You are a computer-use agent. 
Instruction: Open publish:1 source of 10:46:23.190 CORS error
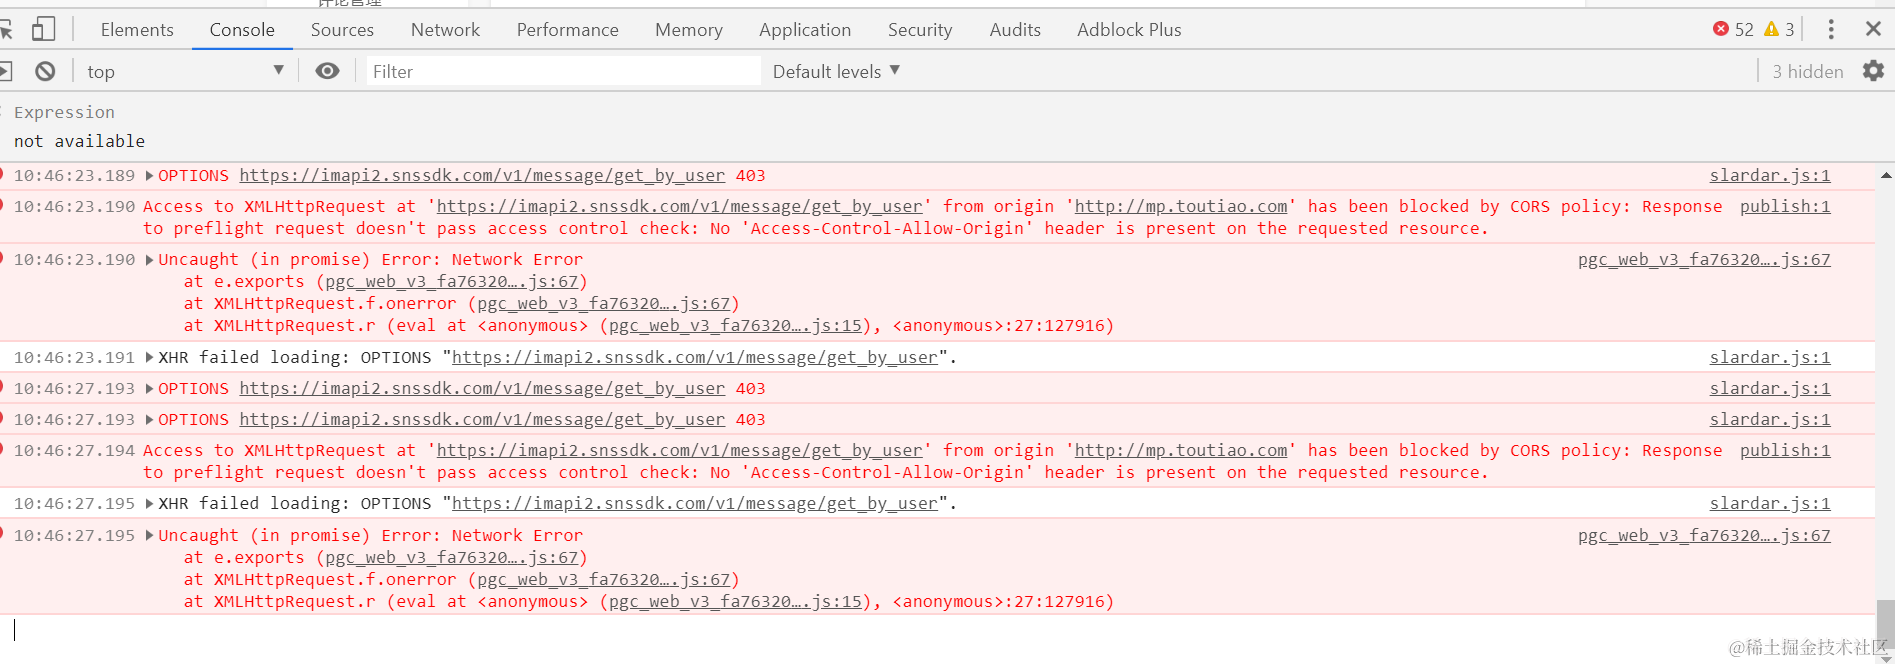[x=1785, y=207]
